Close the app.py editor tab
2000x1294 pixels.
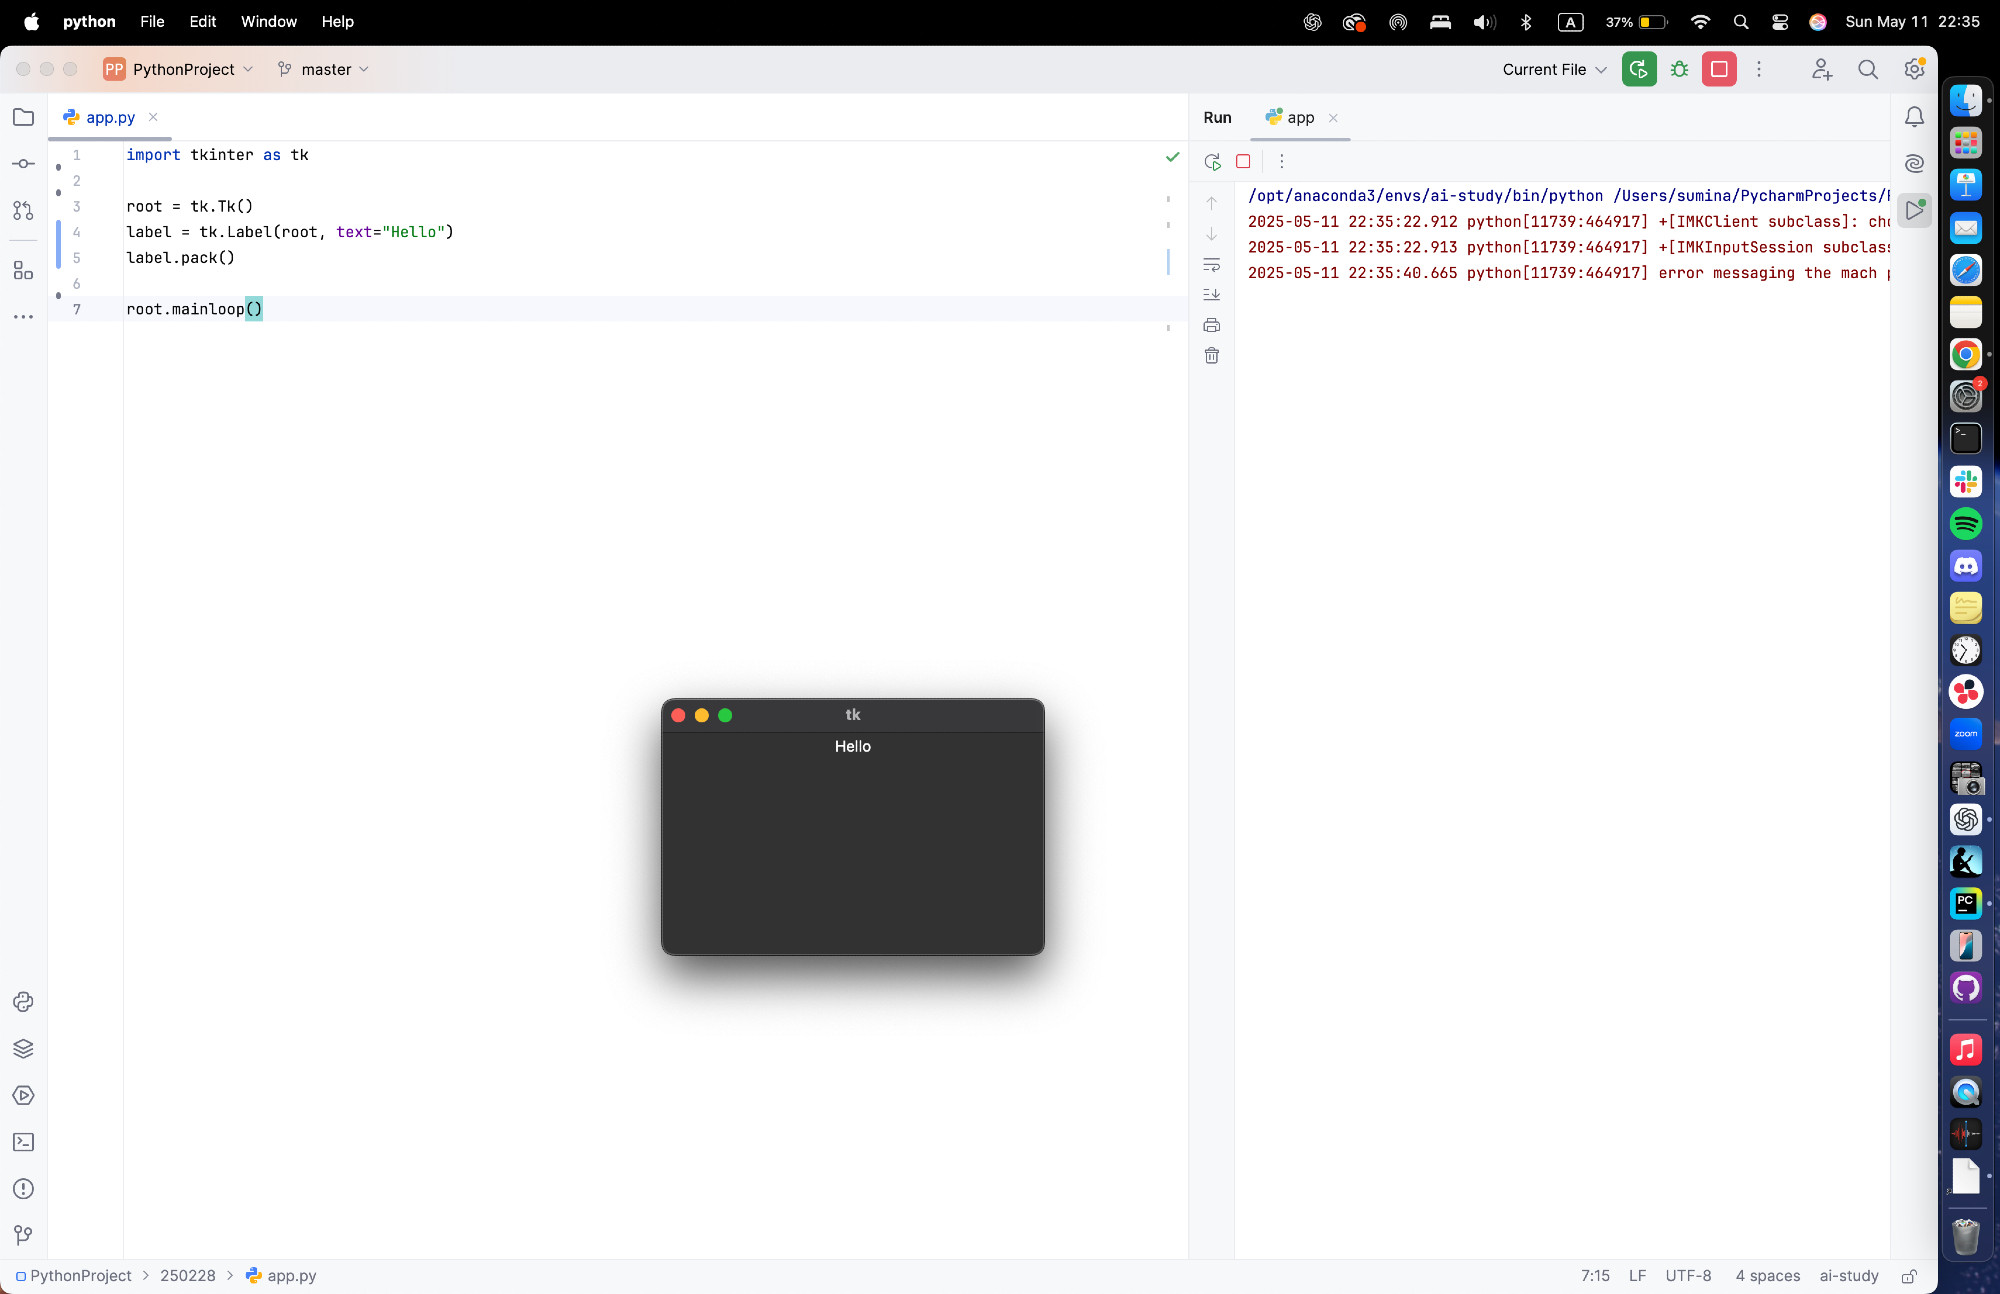153,117
